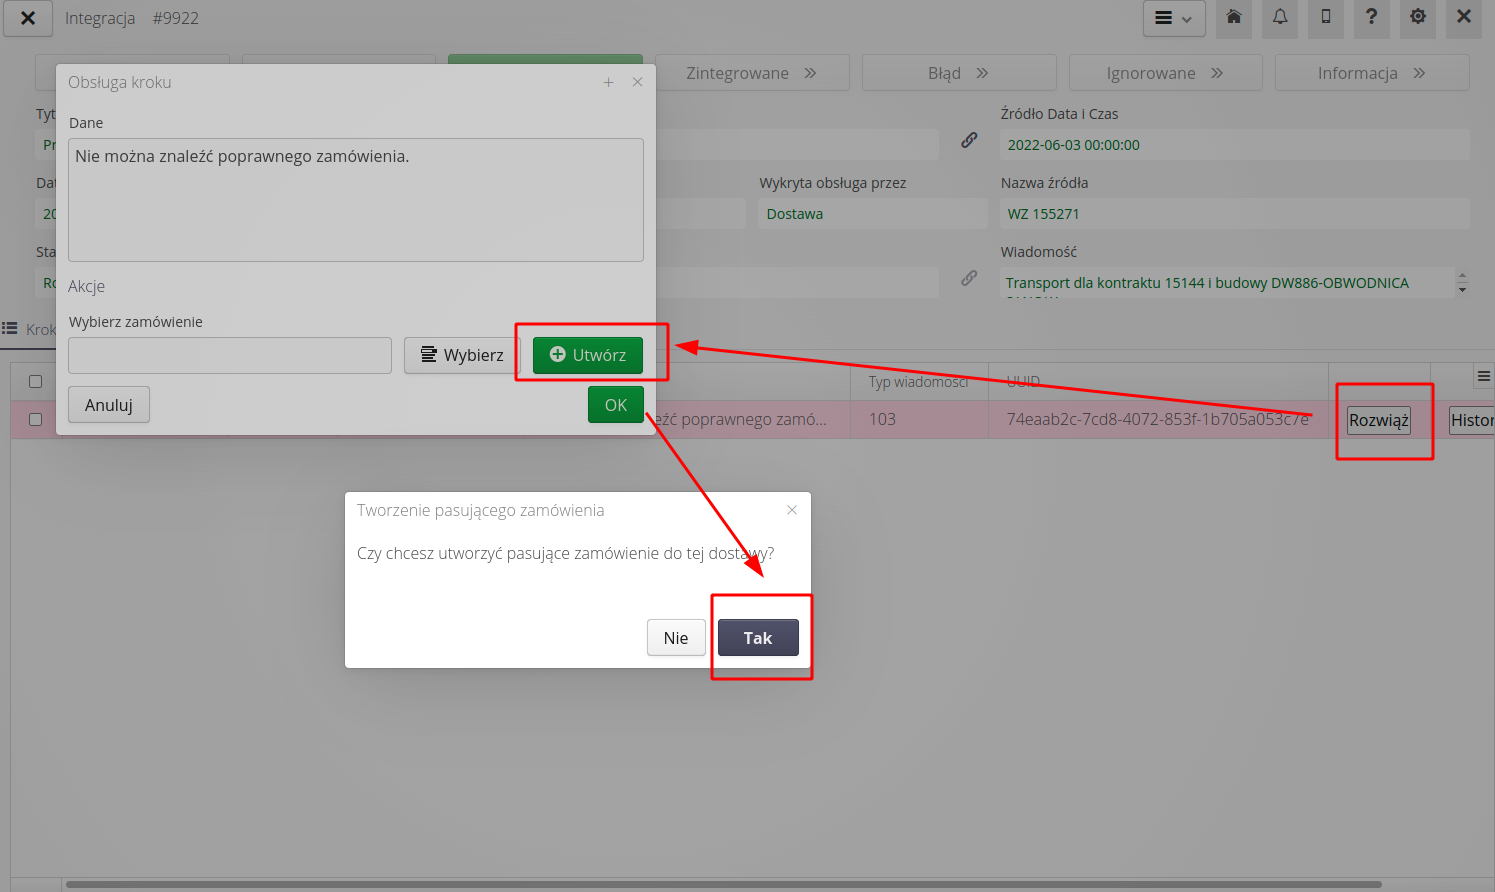The width and height of the screenshot is (1495, 892).
Task: Click the Wybierz zamówienie input field
Action: 229,356
